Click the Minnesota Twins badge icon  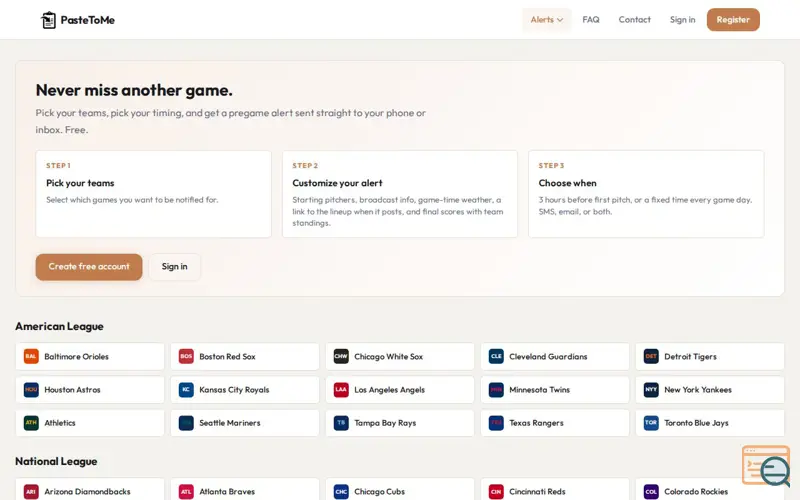[496, 390]
